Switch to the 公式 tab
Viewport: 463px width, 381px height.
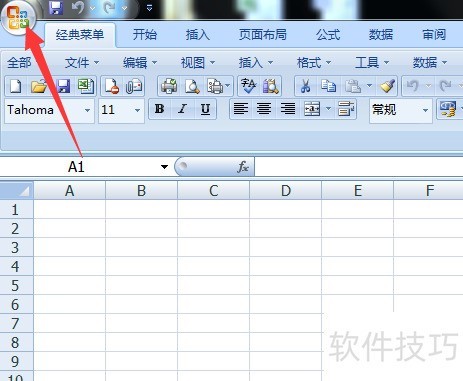click(328, 35)
